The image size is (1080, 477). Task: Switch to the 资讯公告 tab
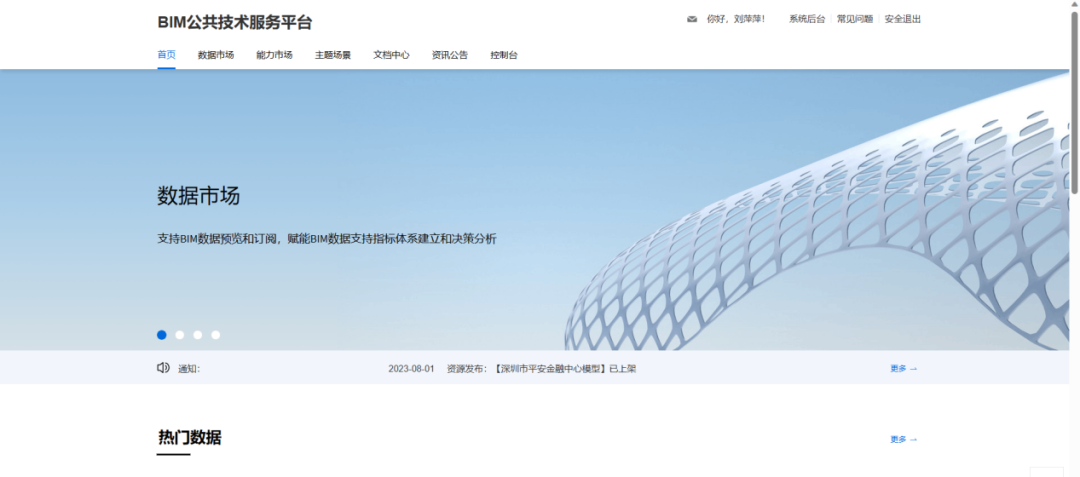pyautogui.click(x=450, y=55)
